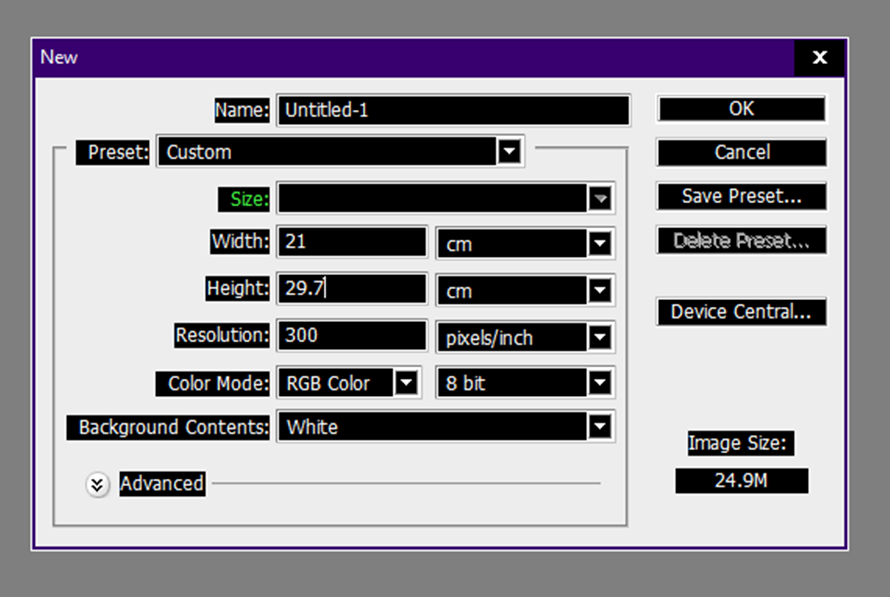Click the Height value field
Viewport: 890px width, 597px height.
coord(352,288)
